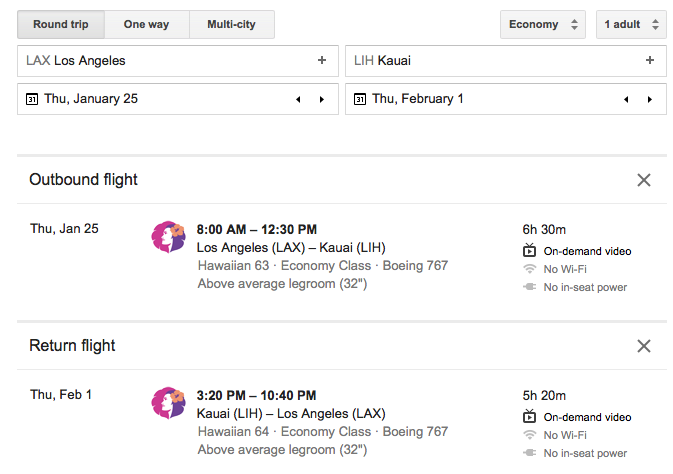This screenshot has height=474, width=673.
Task: Advance departure date to next day
Action: (321, 99)
